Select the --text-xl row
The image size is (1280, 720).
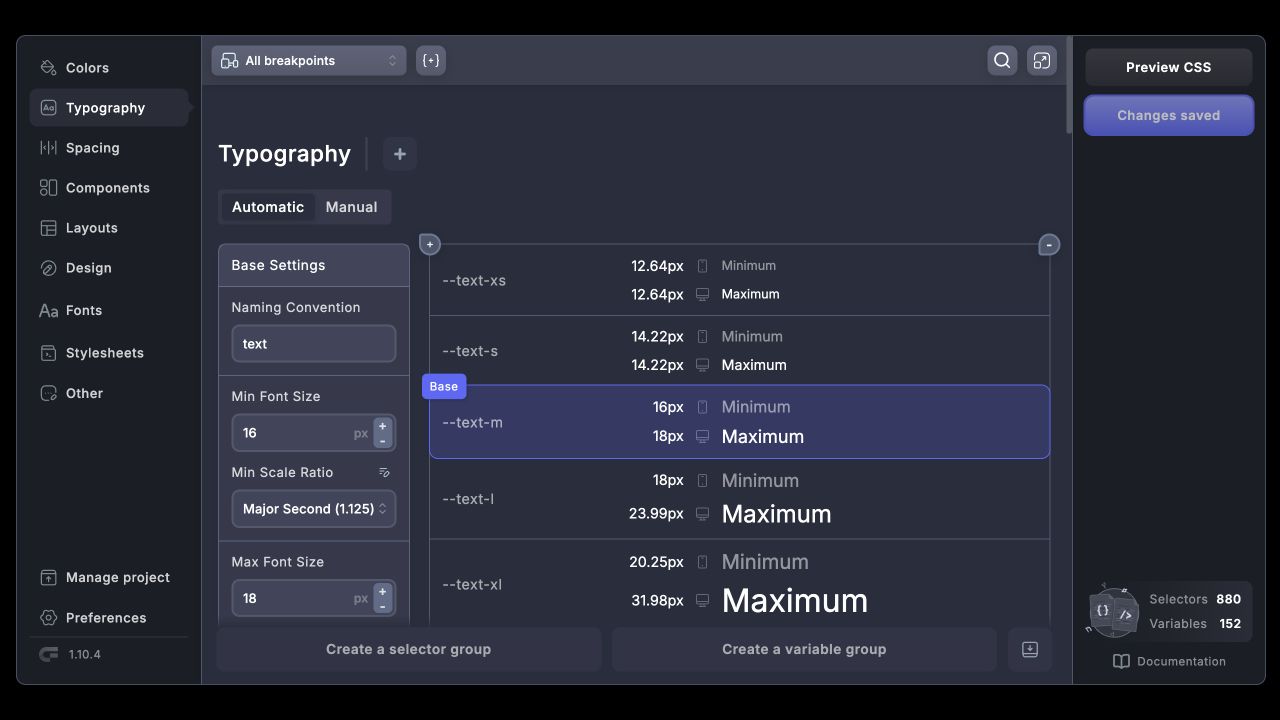click(x=740, y=584)
